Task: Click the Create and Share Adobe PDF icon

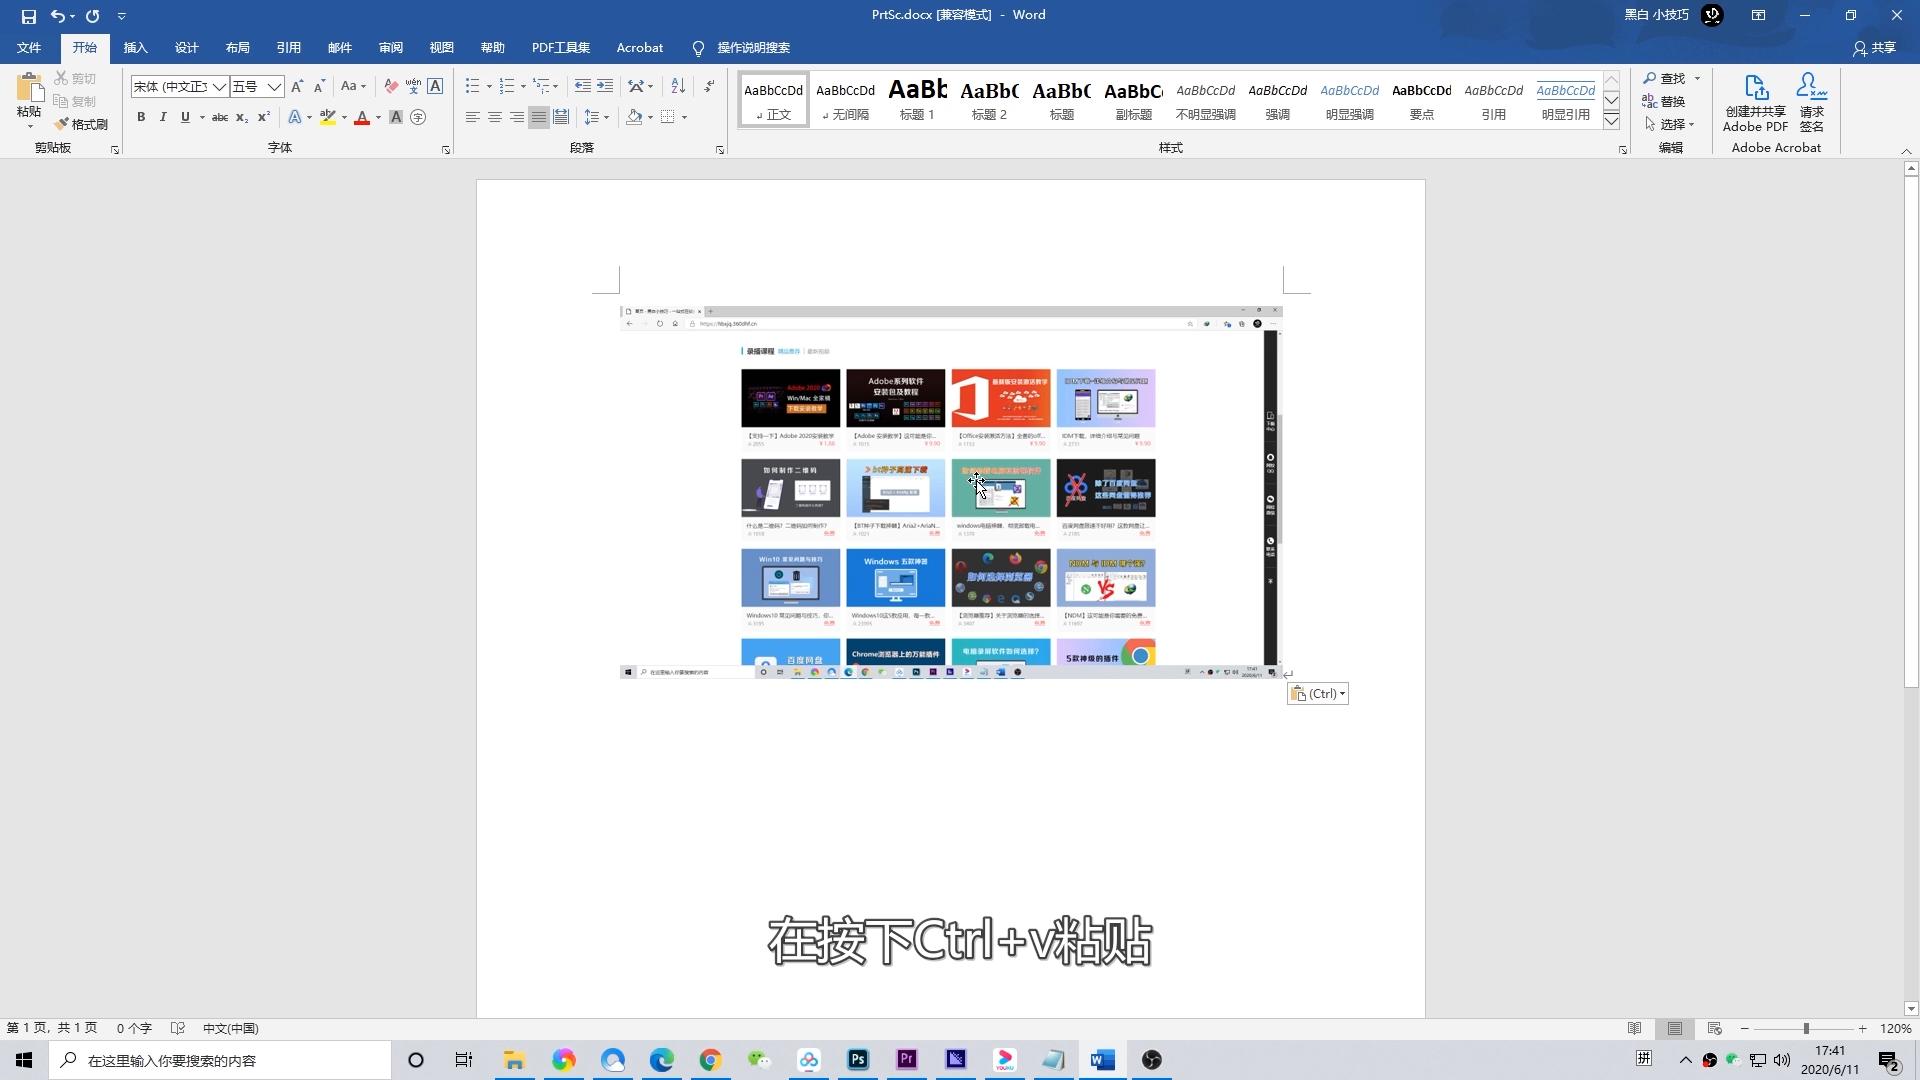Action: [x=1755, y=100]
